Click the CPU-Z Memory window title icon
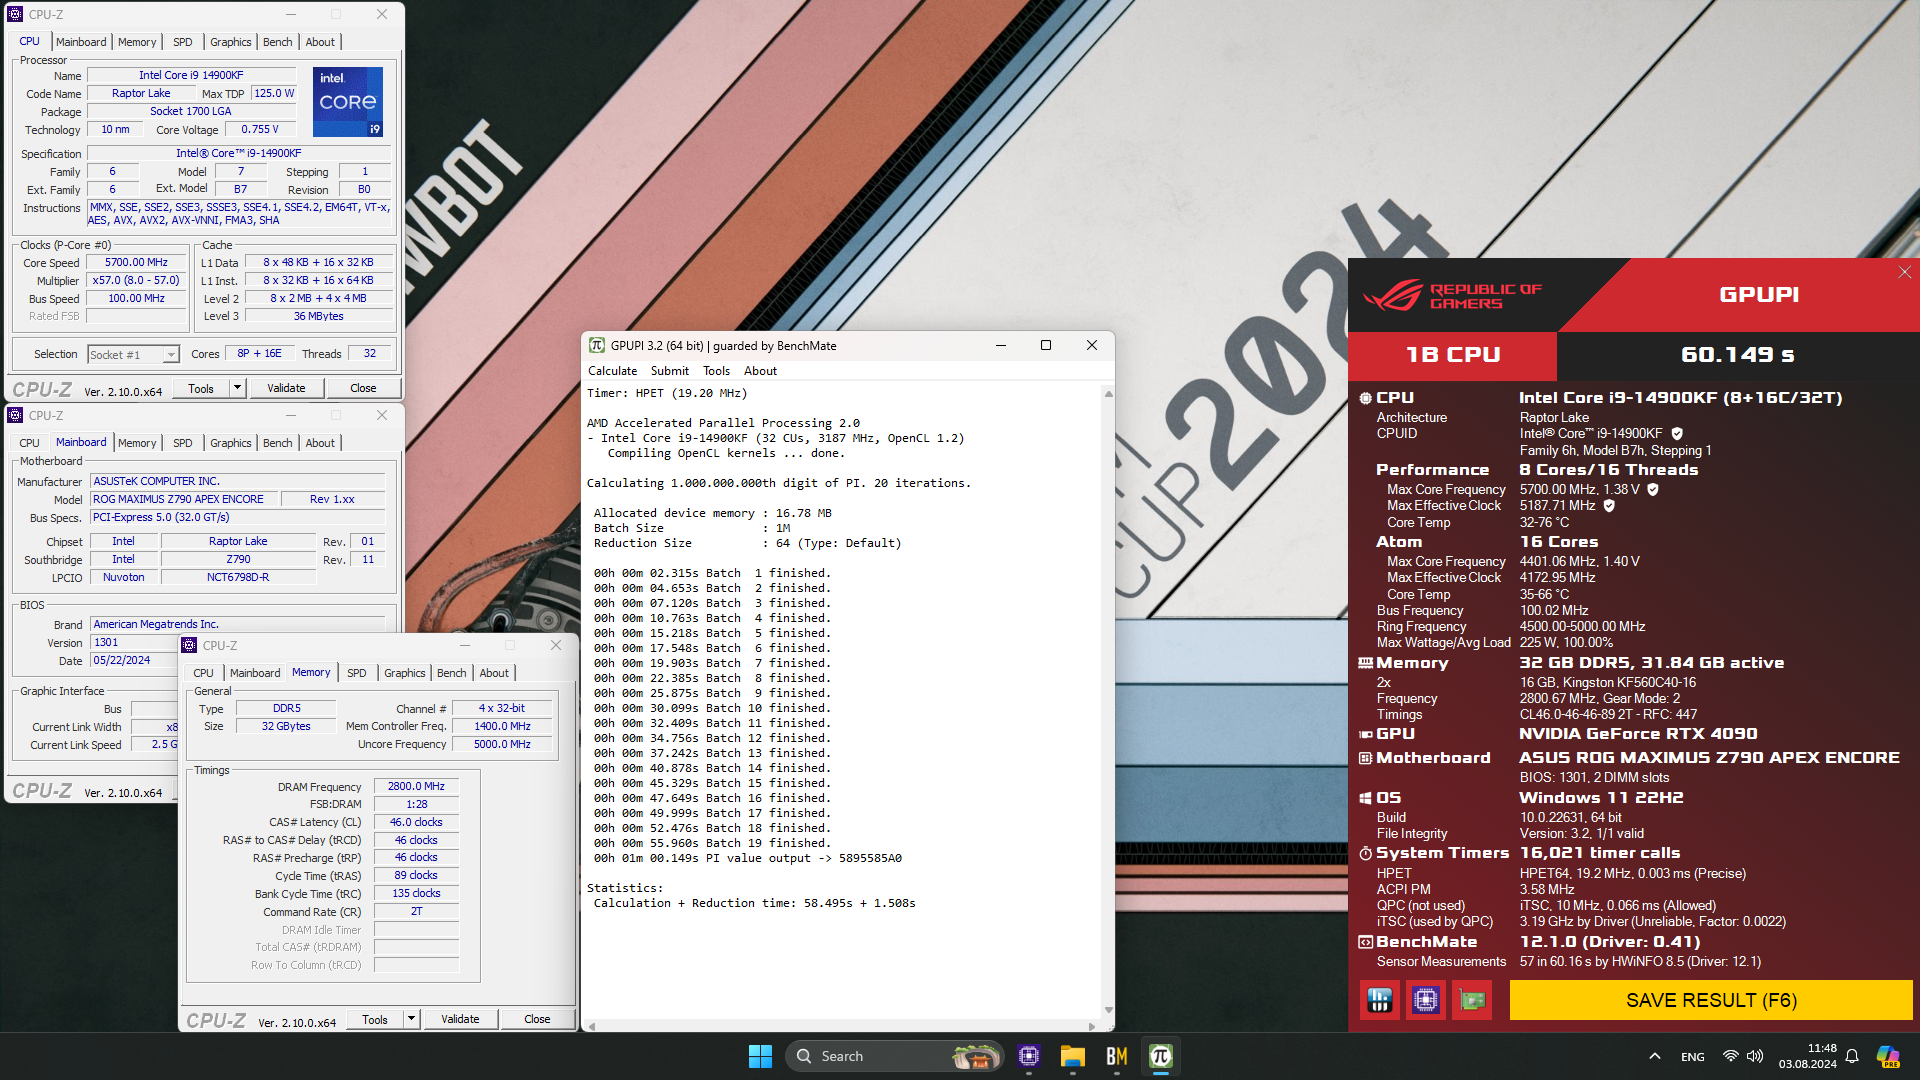 pos(189,645)
